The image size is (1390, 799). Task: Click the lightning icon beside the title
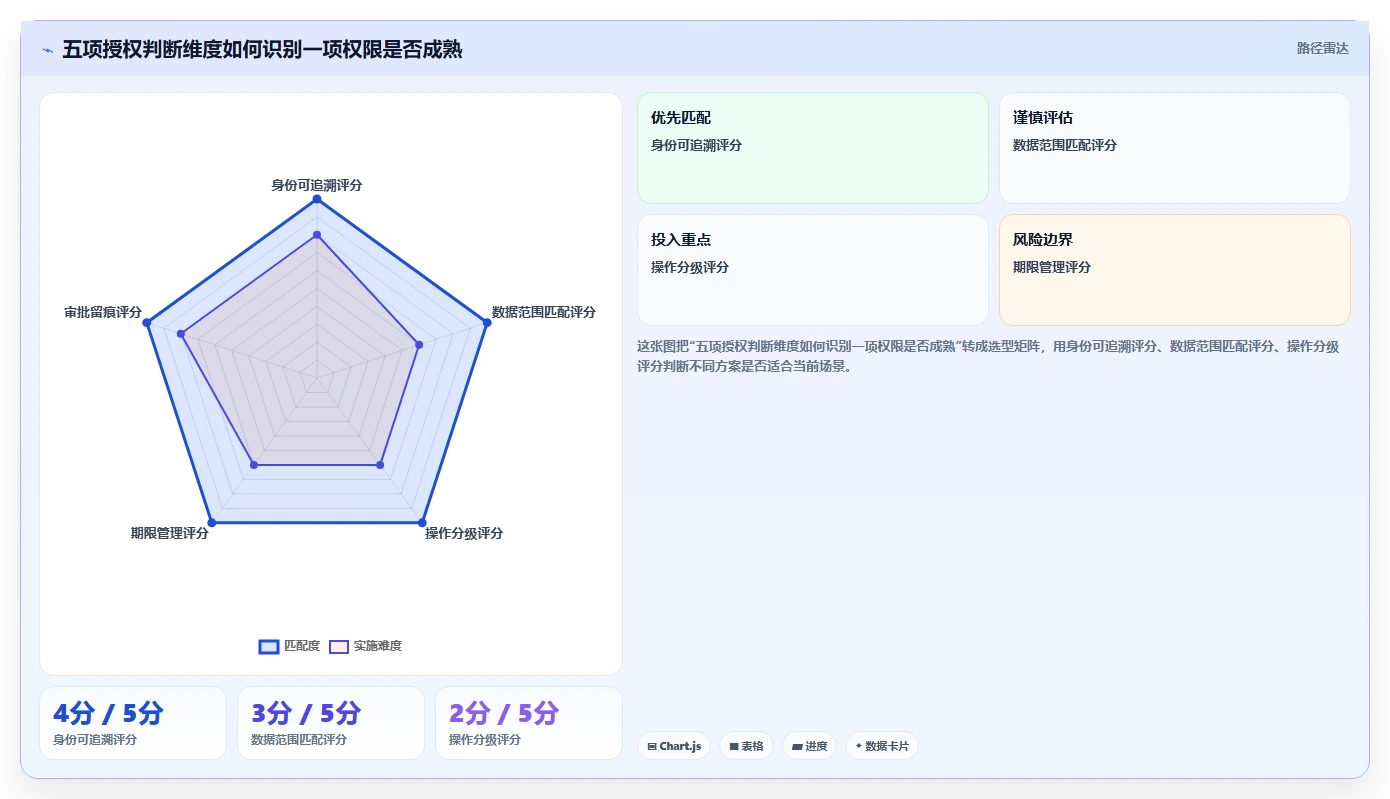click(47, 50)
